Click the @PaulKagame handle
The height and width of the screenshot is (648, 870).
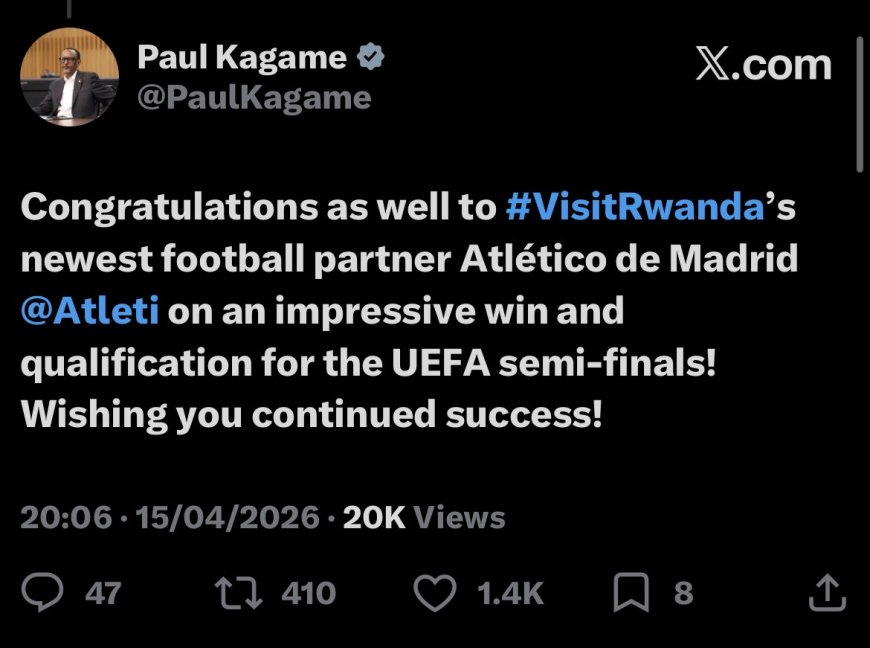click(253, 98)
